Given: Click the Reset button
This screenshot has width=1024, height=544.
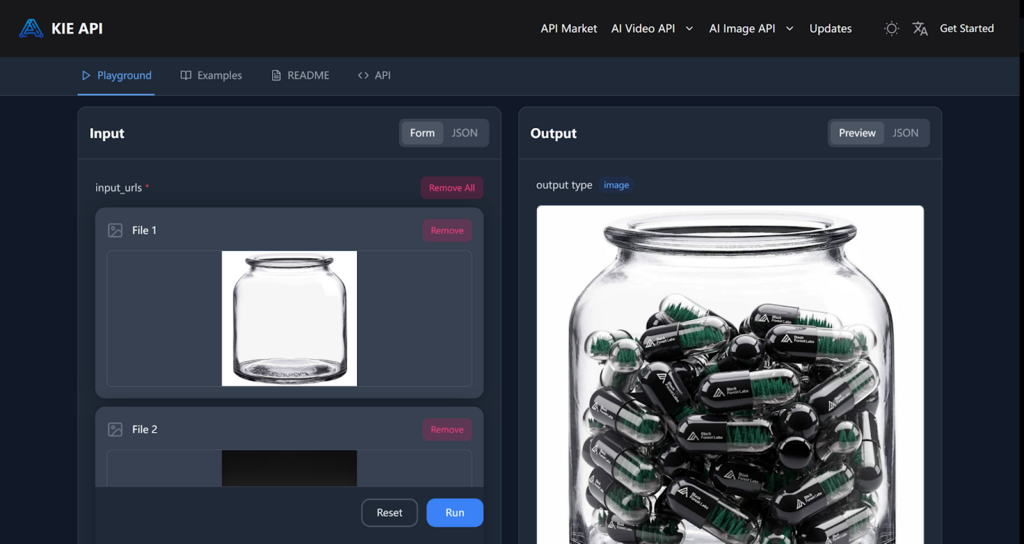Looking at the screenshot, I should (389, 513).
